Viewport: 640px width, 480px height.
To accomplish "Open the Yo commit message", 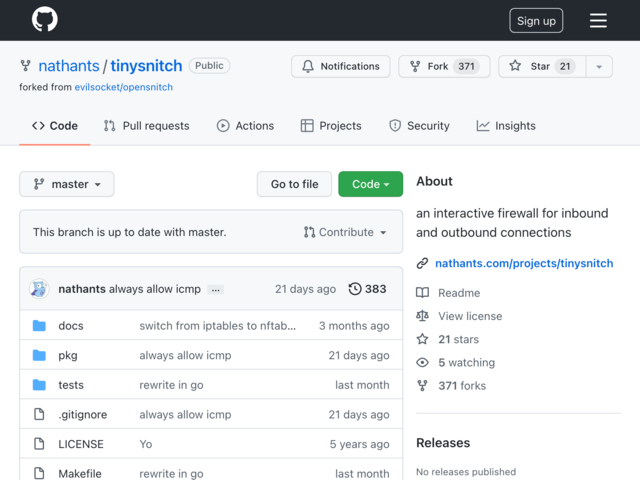I will (146, 444).
